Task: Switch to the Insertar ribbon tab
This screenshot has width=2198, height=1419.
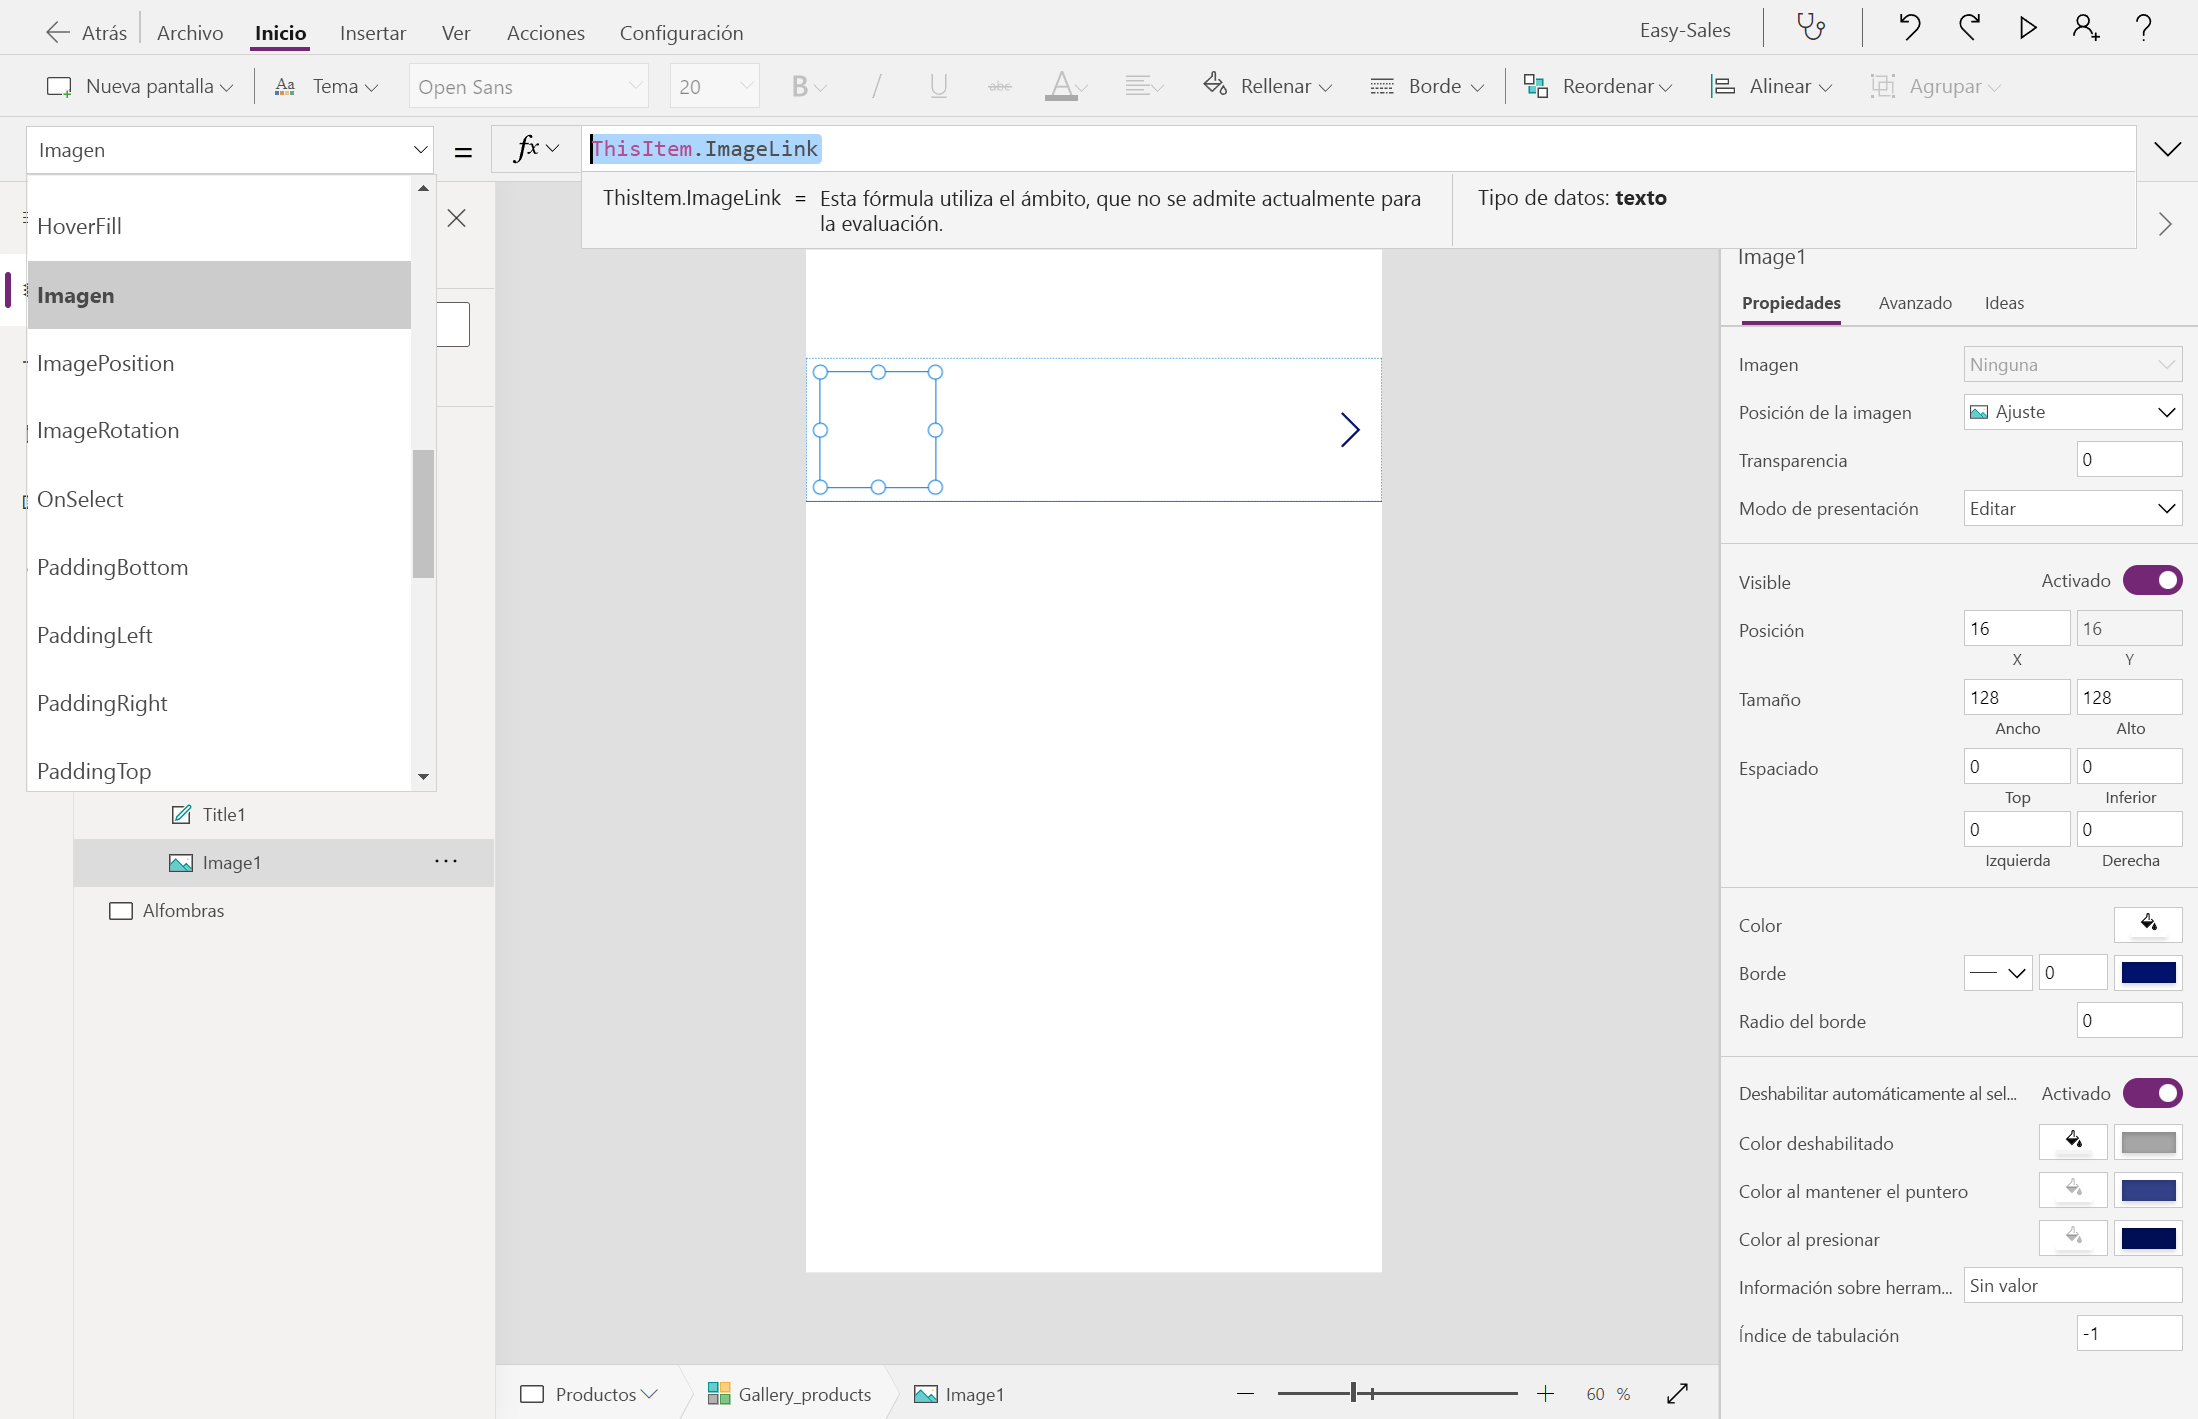Action: coord(372,32)
